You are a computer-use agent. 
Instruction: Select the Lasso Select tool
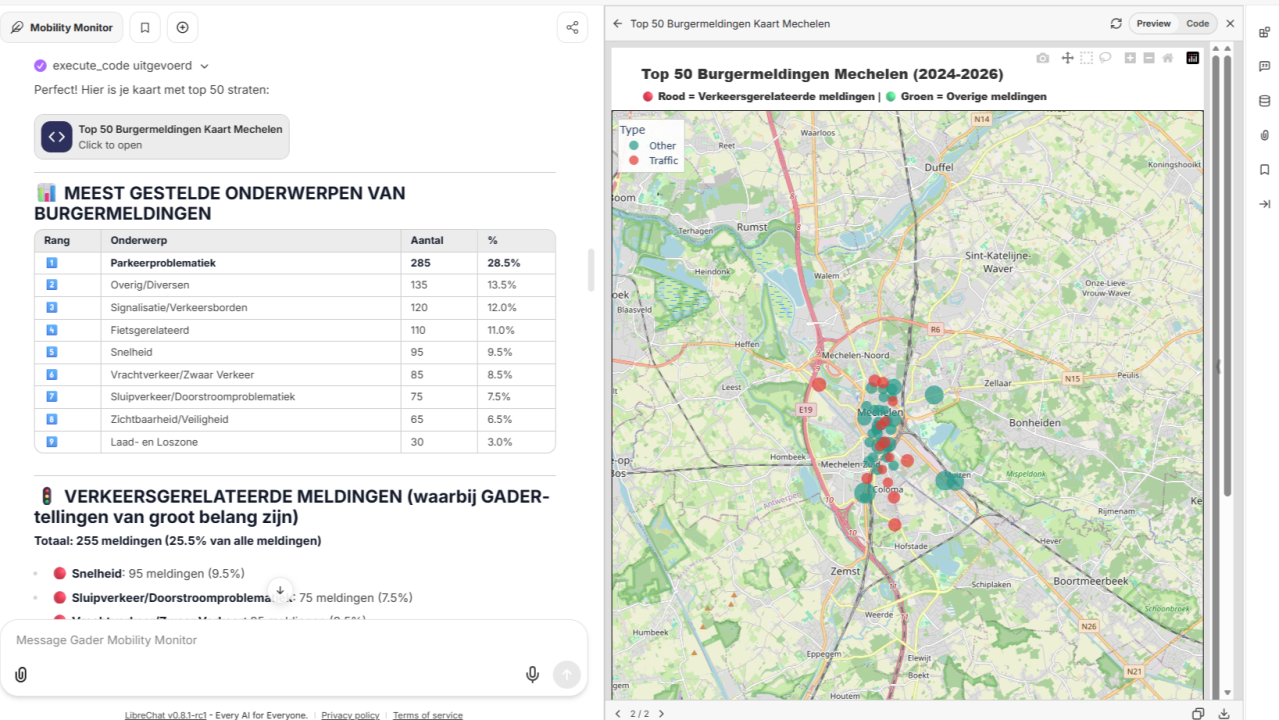[1105, 58]
